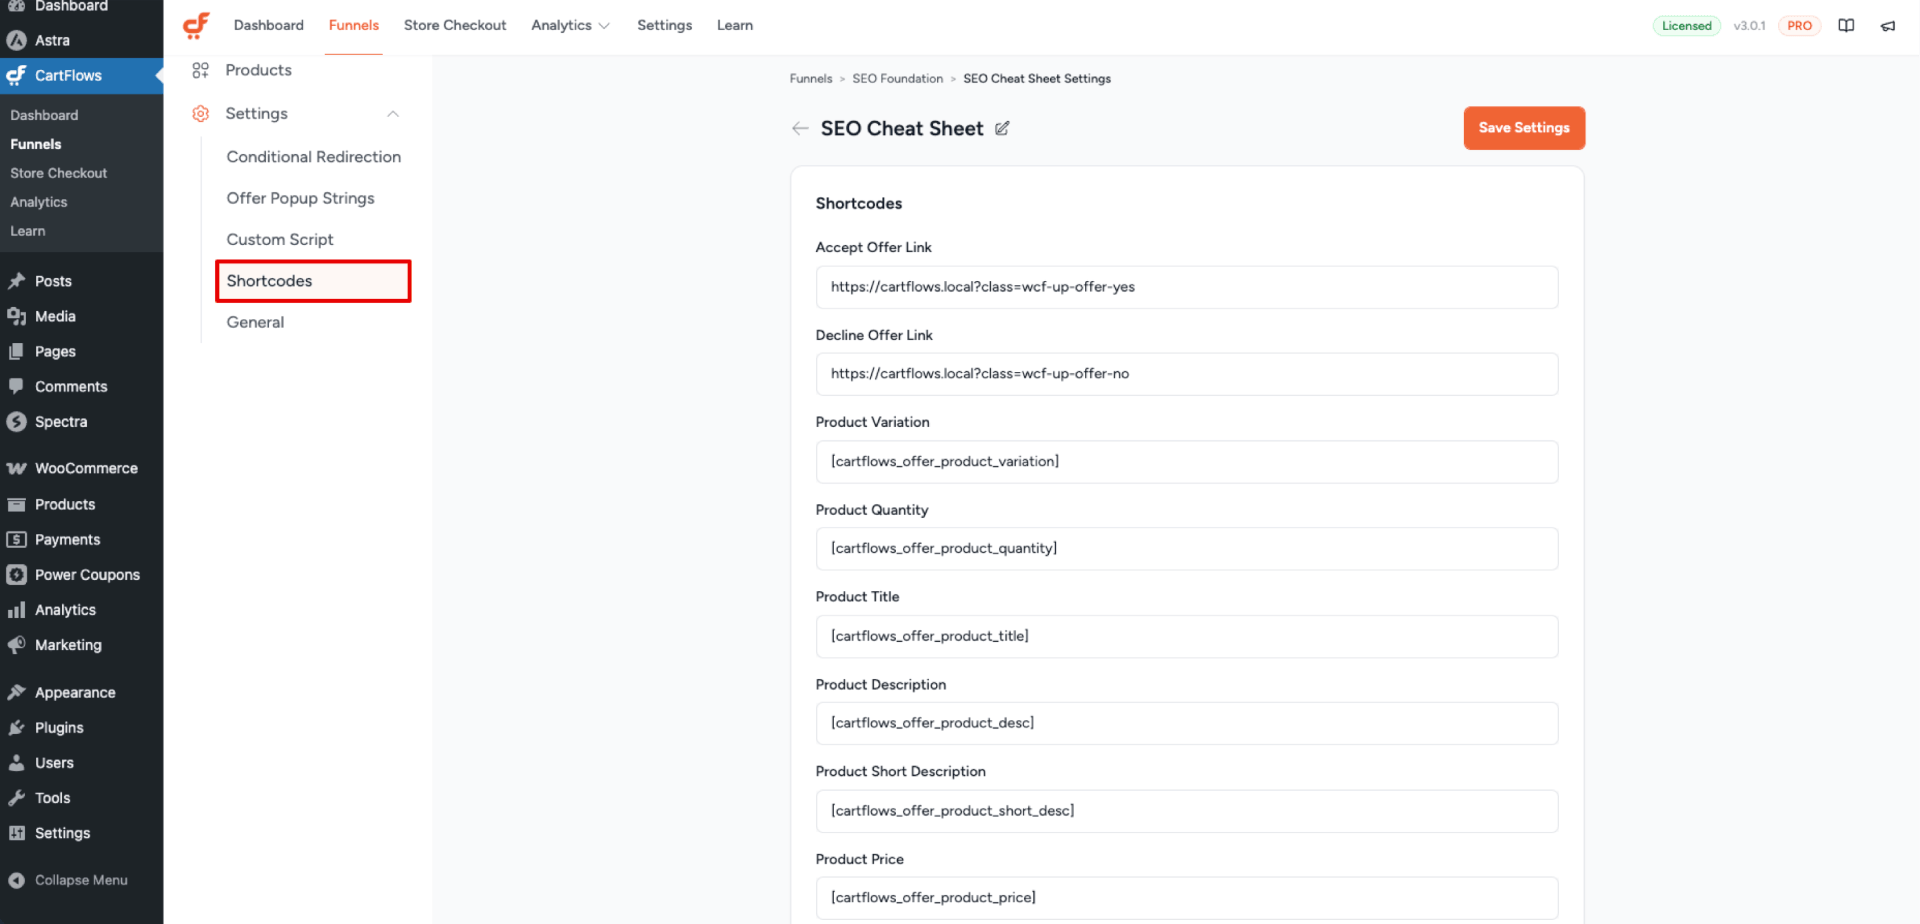Select Offer Popup Strings settings item
Screen dimensions: 1920x924
[301, 198]
